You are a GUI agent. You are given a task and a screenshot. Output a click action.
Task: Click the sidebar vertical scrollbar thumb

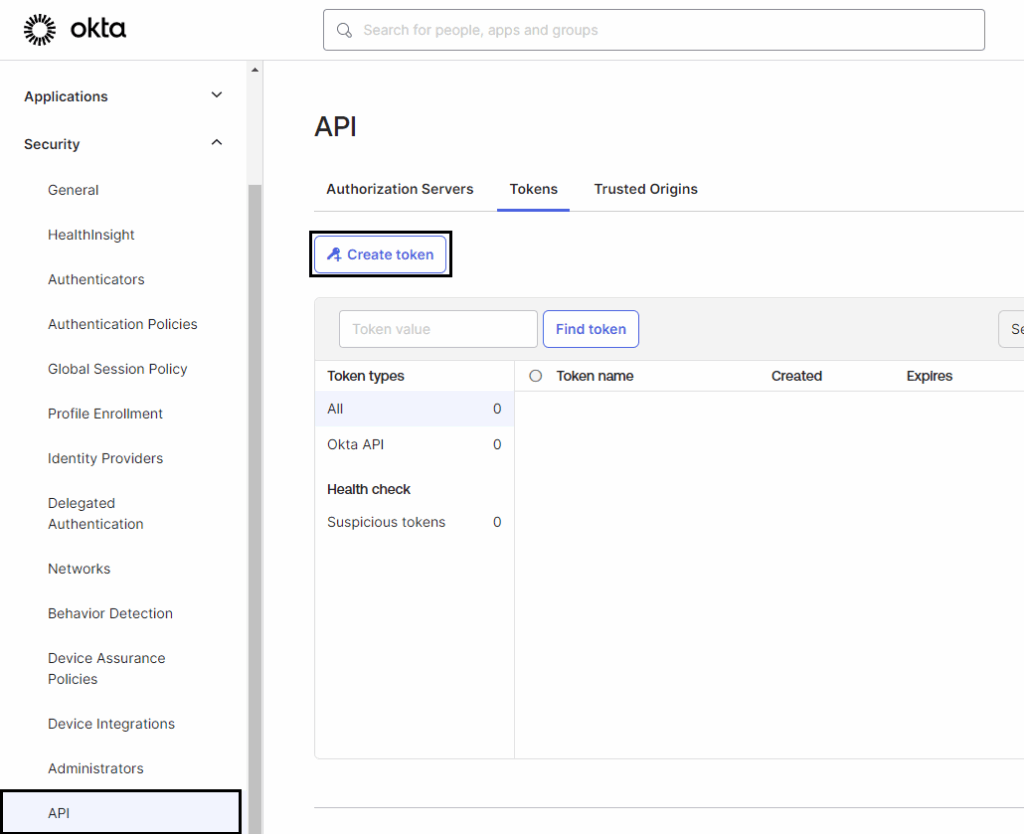pyautogui.click(x=255, y=509)
